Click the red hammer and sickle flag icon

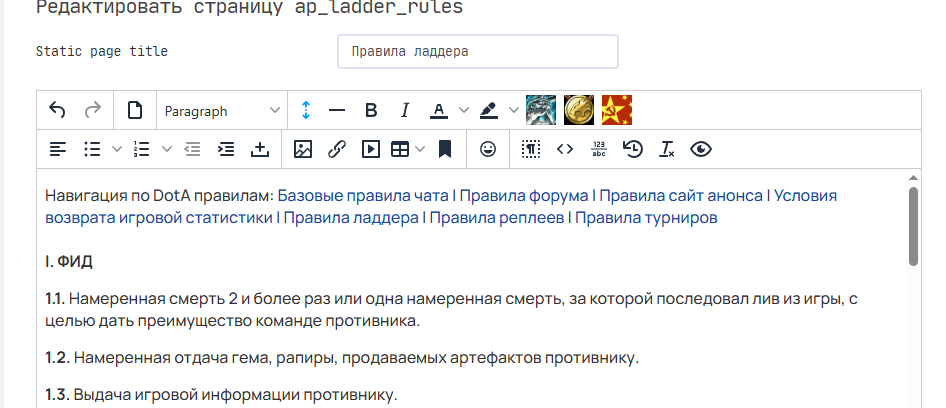click(617, 110)
